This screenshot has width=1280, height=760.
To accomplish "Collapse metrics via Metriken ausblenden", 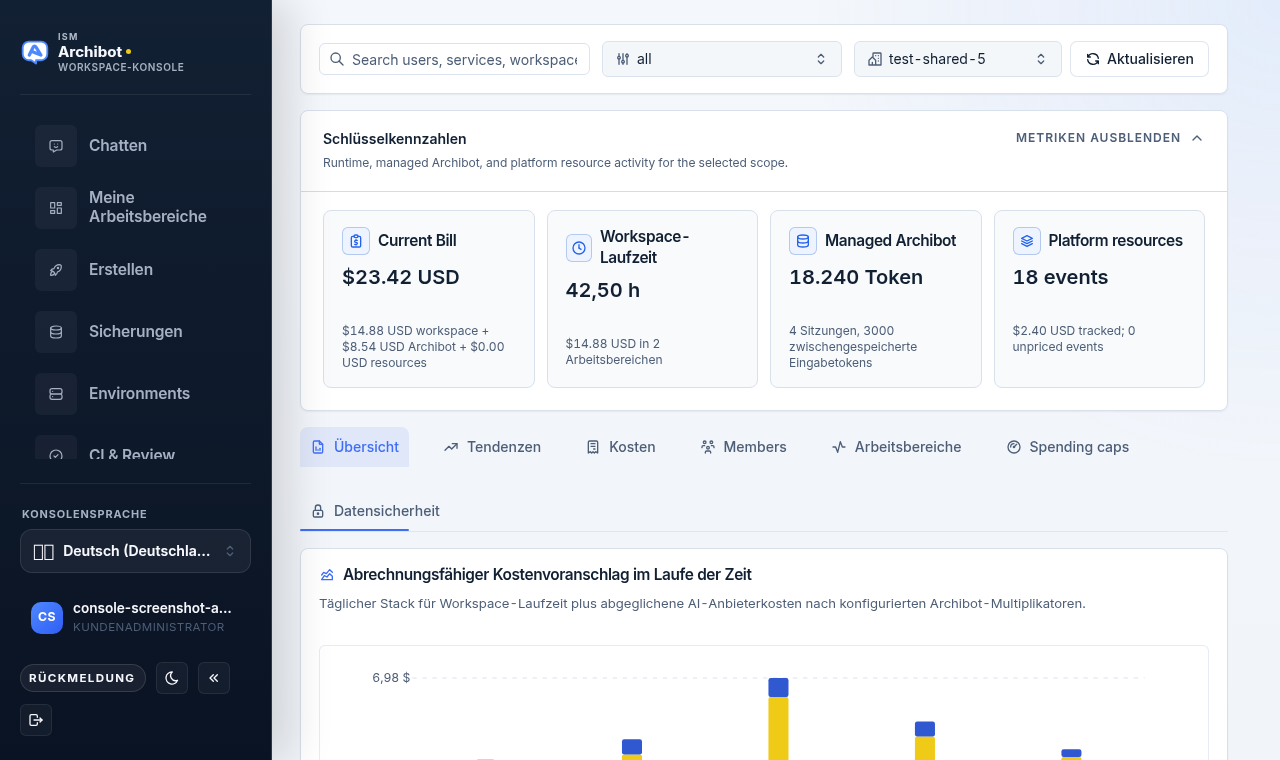I will coord(1109,138).
